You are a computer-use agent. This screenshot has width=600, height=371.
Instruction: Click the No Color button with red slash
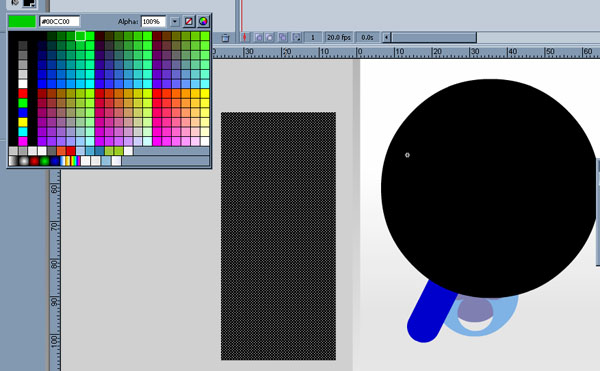pos(189,21)
